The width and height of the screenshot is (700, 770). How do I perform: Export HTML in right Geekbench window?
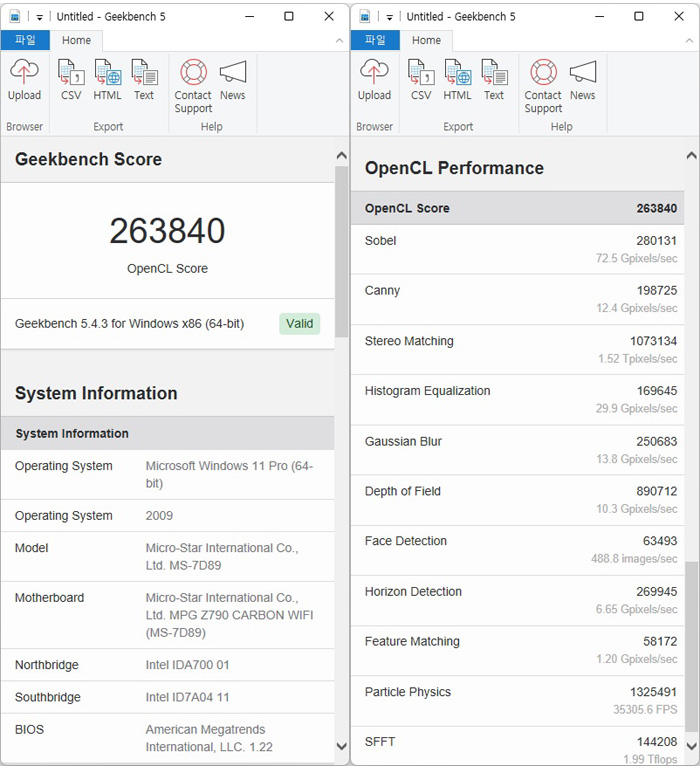[457, 80]
